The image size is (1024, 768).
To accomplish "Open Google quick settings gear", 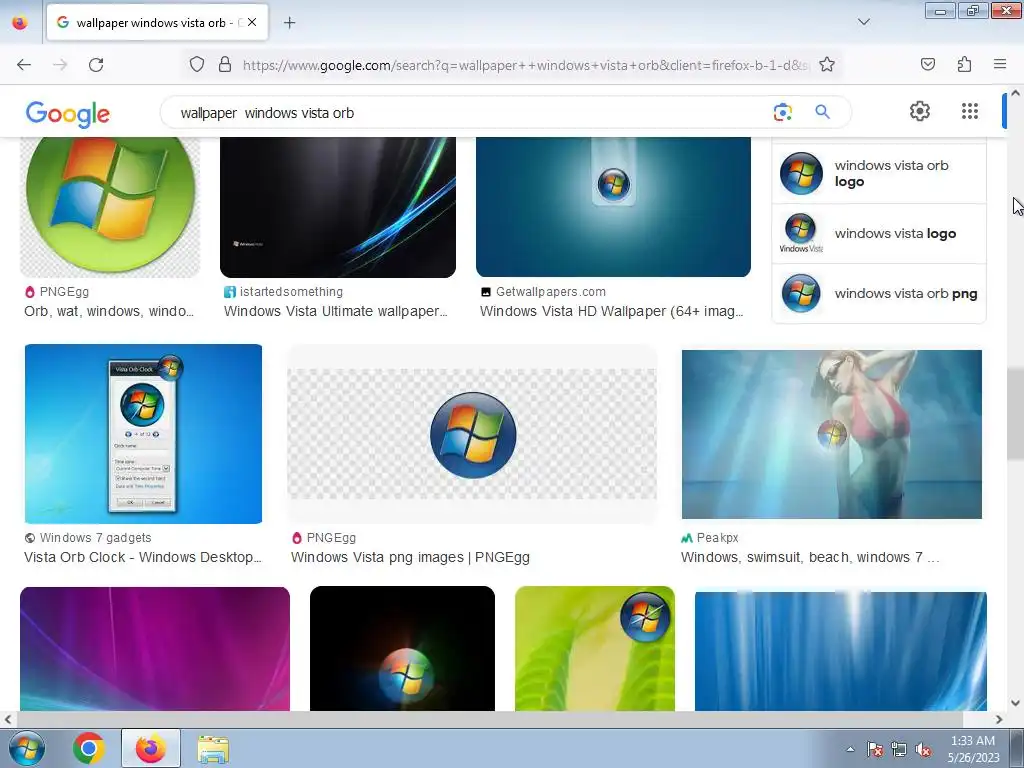I will [x=920, y=111].
